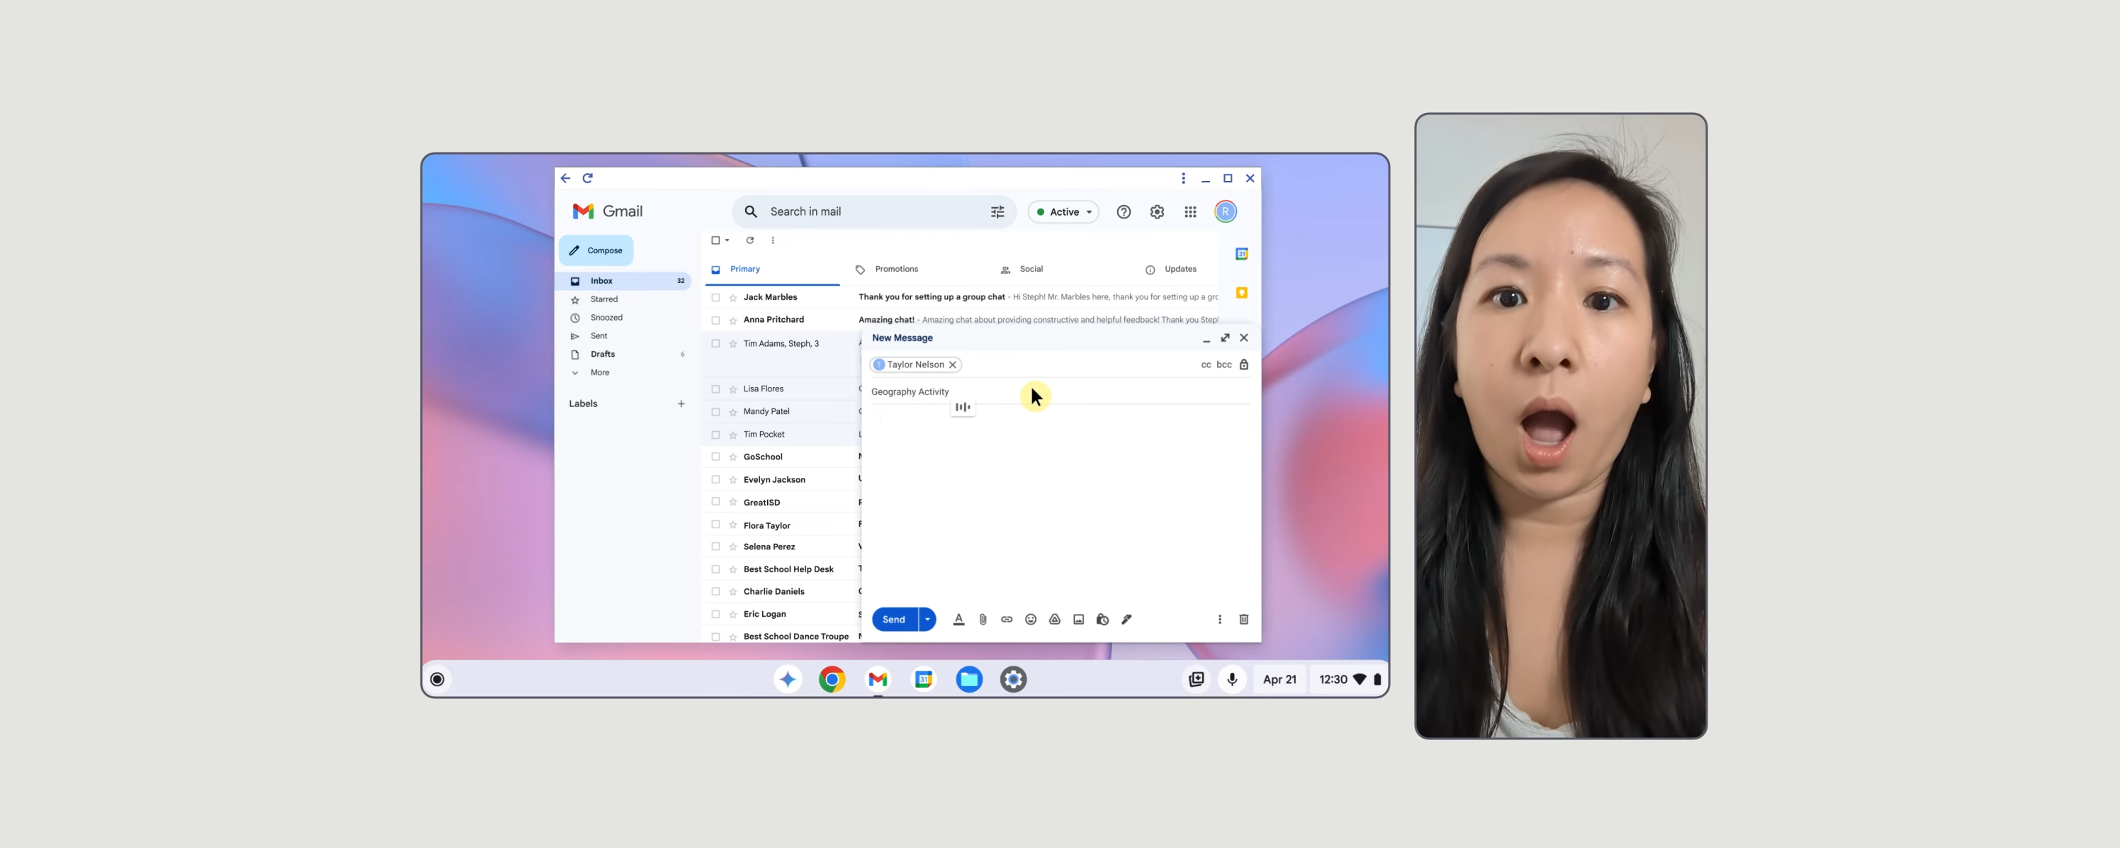Click the Geography Activity subject field
2120x848 pixels.
coord(1060,392)
